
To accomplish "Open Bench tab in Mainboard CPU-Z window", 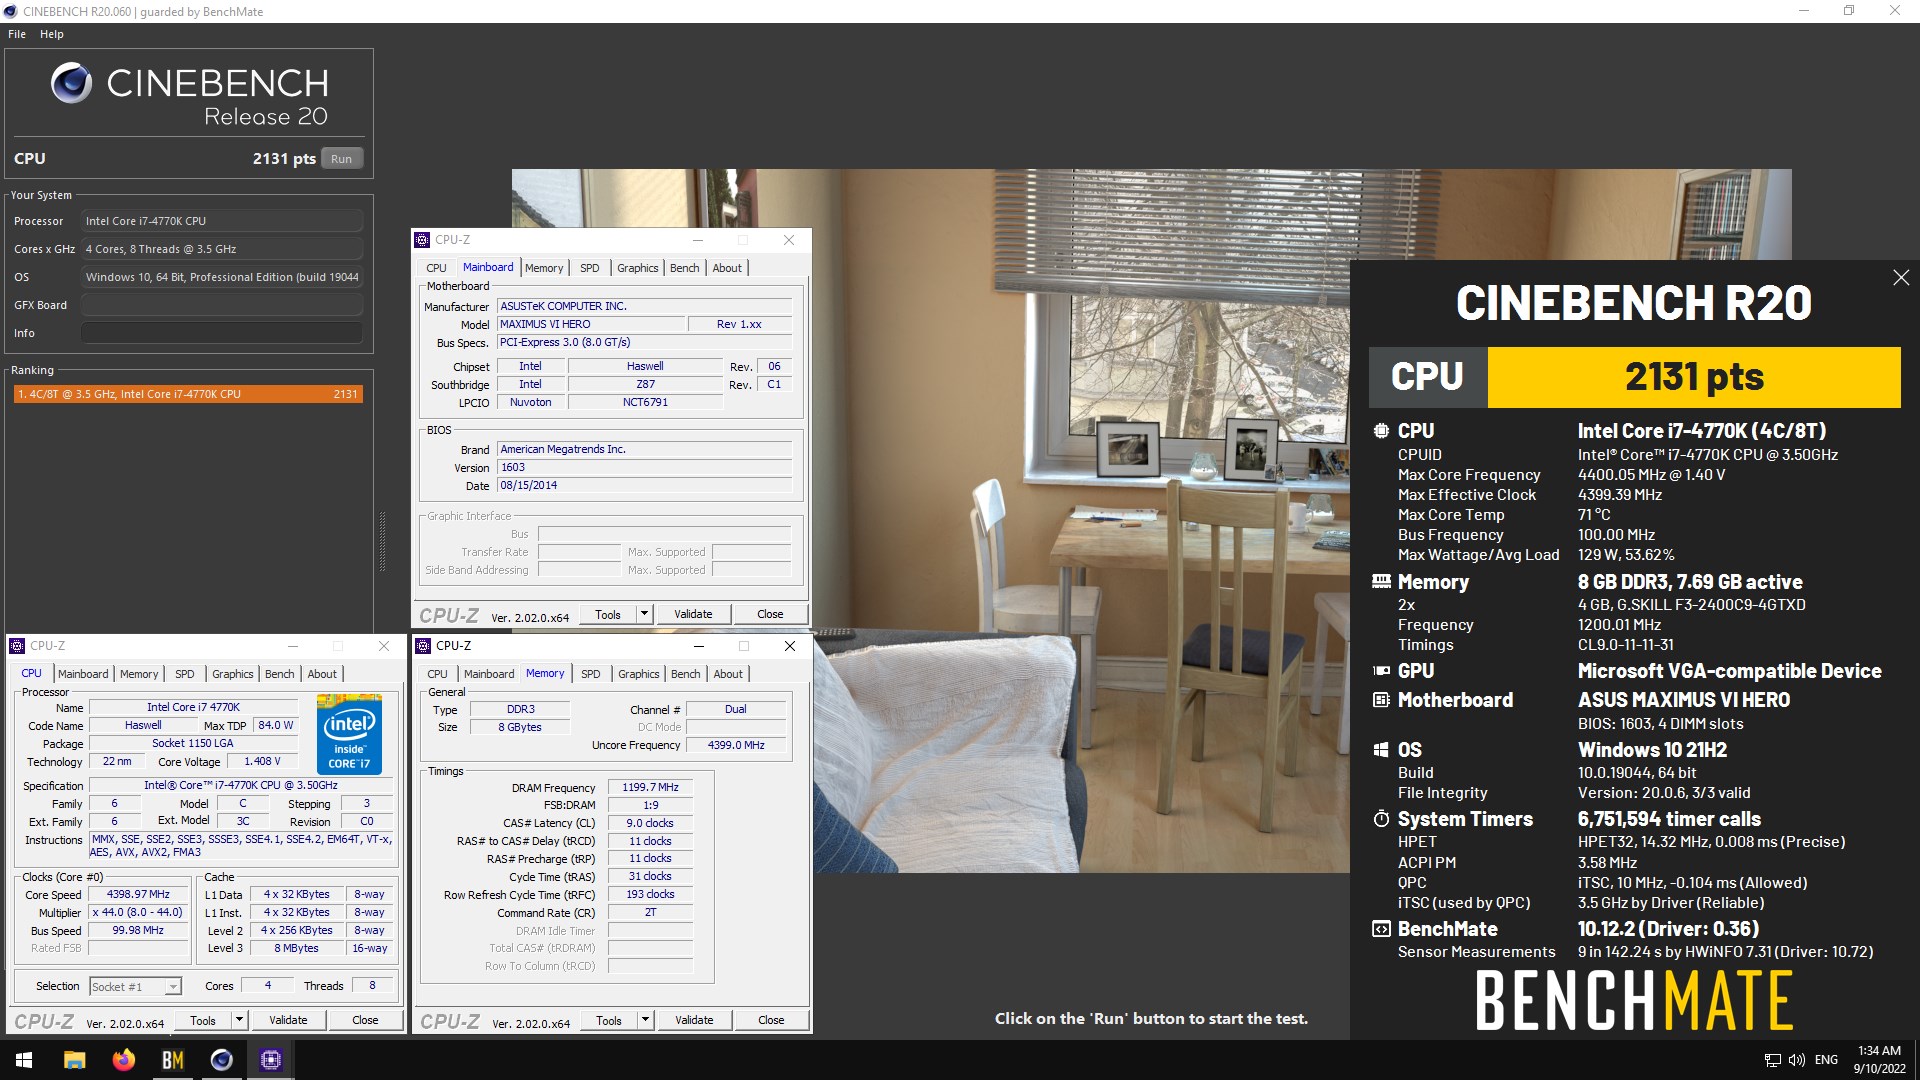I will click(685, 268).
